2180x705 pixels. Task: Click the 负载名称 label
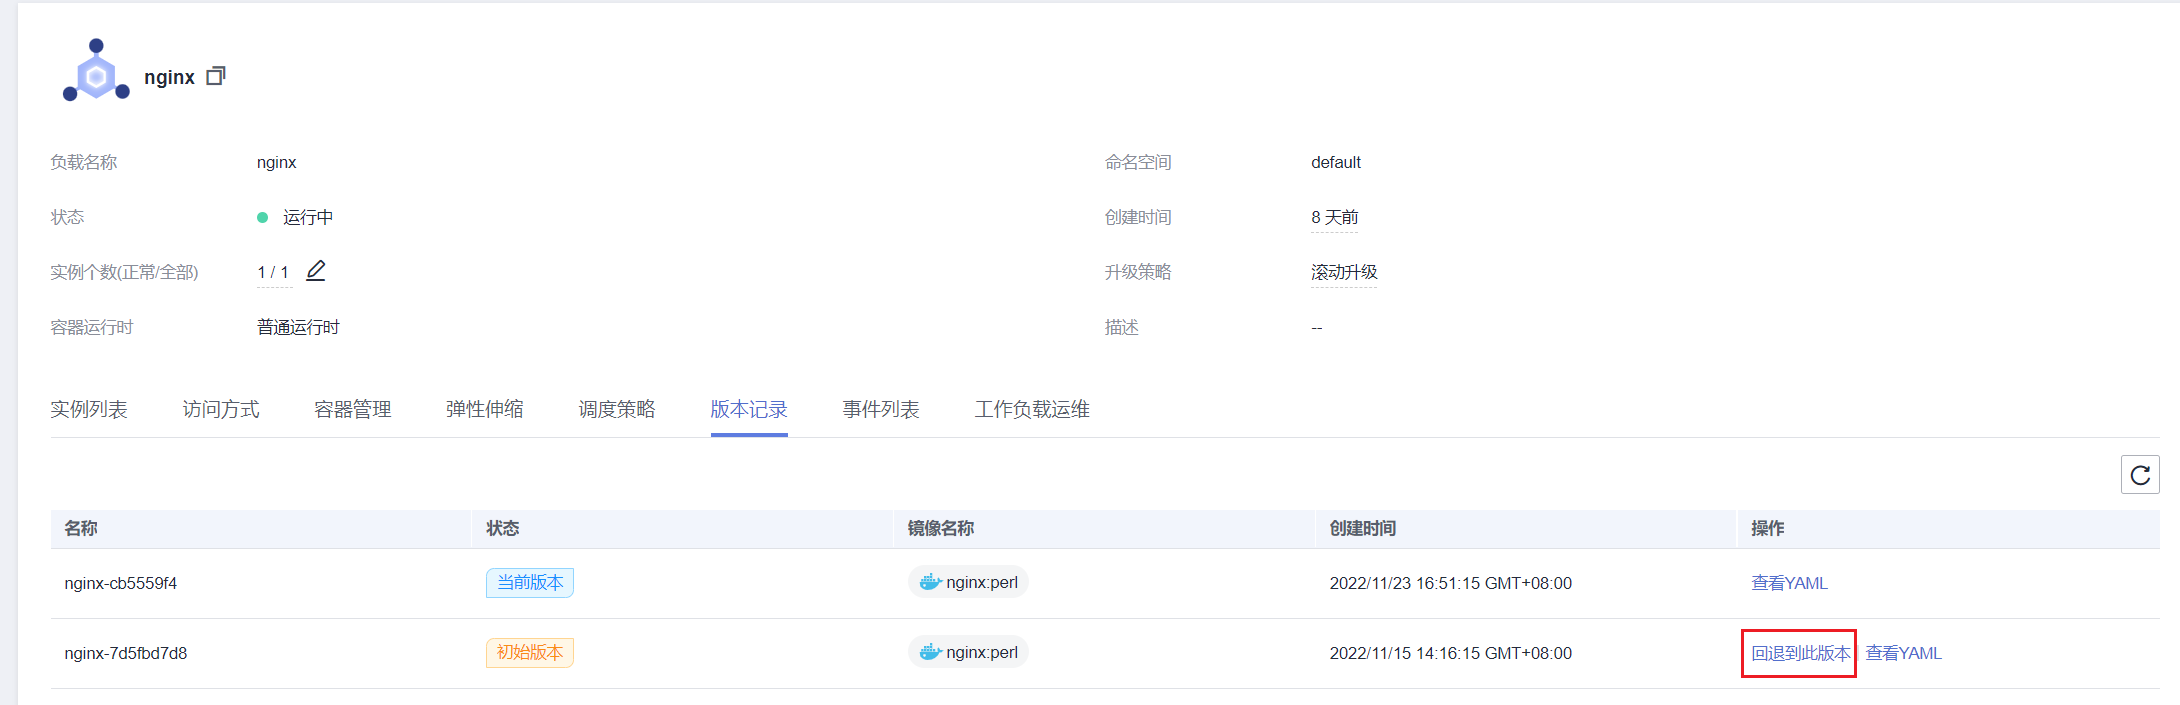point(84,162)
